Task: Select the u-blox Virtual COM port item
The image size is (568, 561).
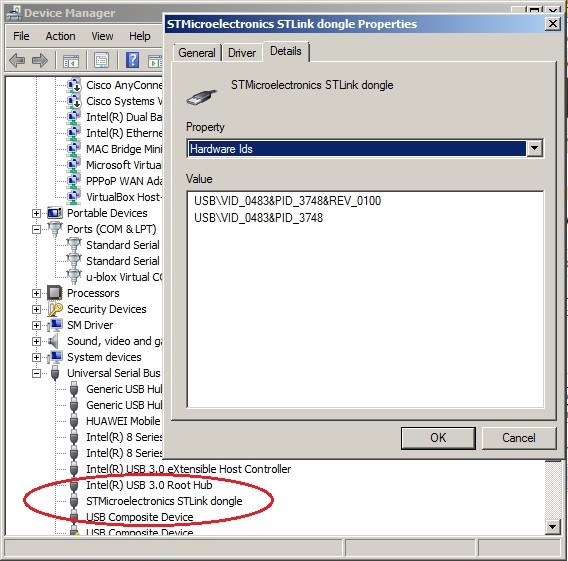Action: click(124, 277)
